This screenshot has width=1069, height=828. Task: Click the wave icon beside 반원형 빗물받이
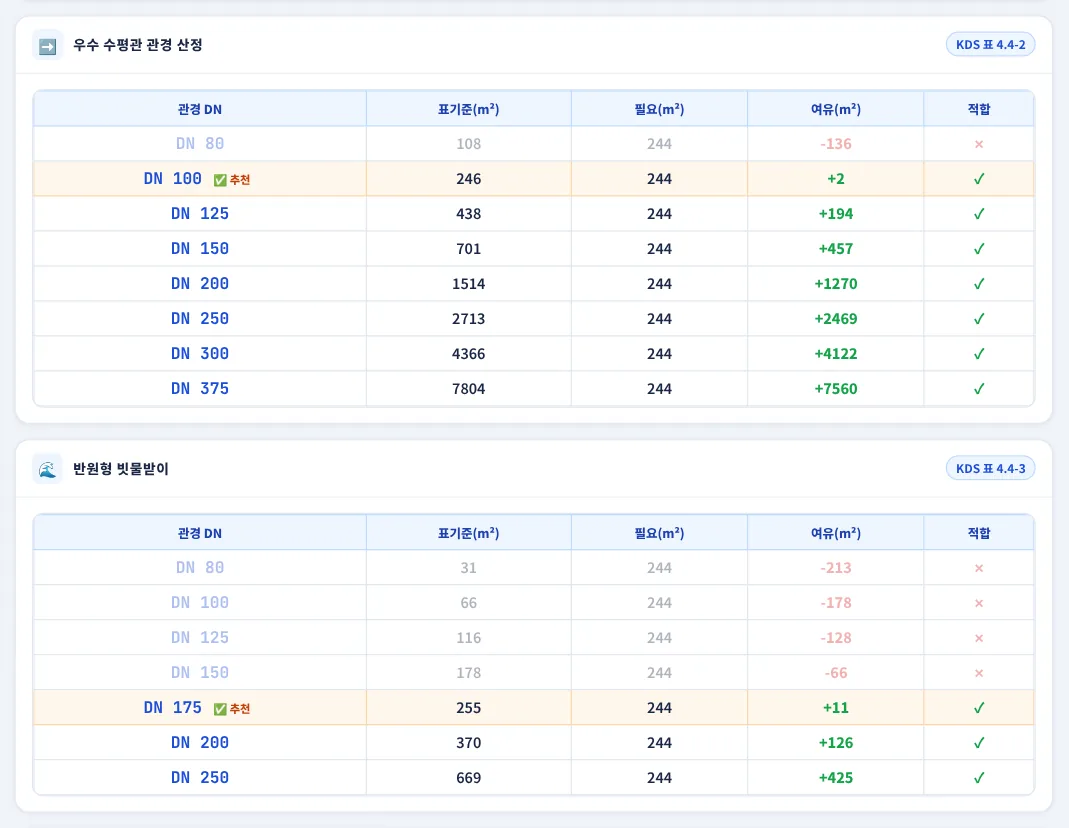pyautogui.click(x=48, y=469)
